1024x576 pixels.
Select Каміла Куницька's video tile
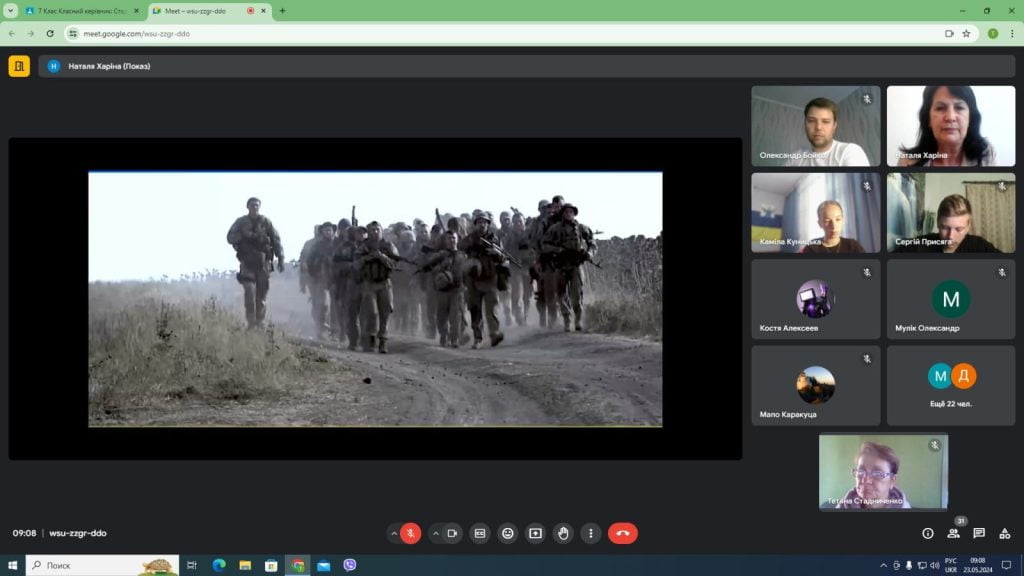[x=816, y=213]
